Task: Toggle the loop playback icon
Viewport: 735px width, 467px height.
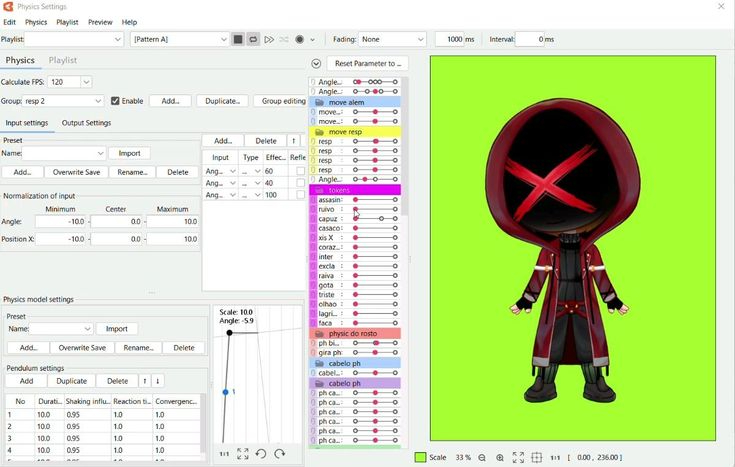Action: tap(253, 40)
